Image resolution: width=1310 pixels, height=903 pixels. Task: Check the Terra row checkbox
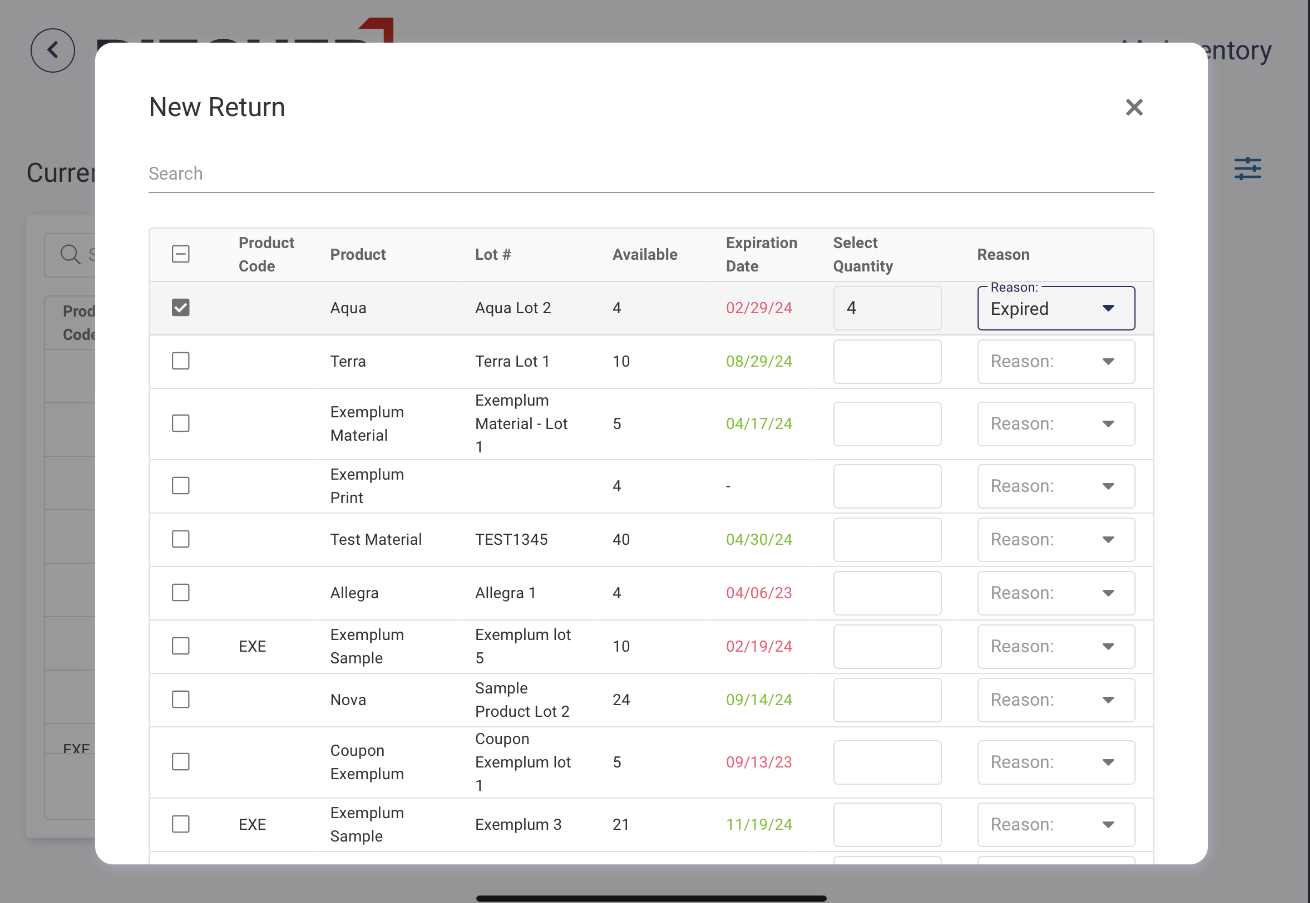click(x=181, y=361)
